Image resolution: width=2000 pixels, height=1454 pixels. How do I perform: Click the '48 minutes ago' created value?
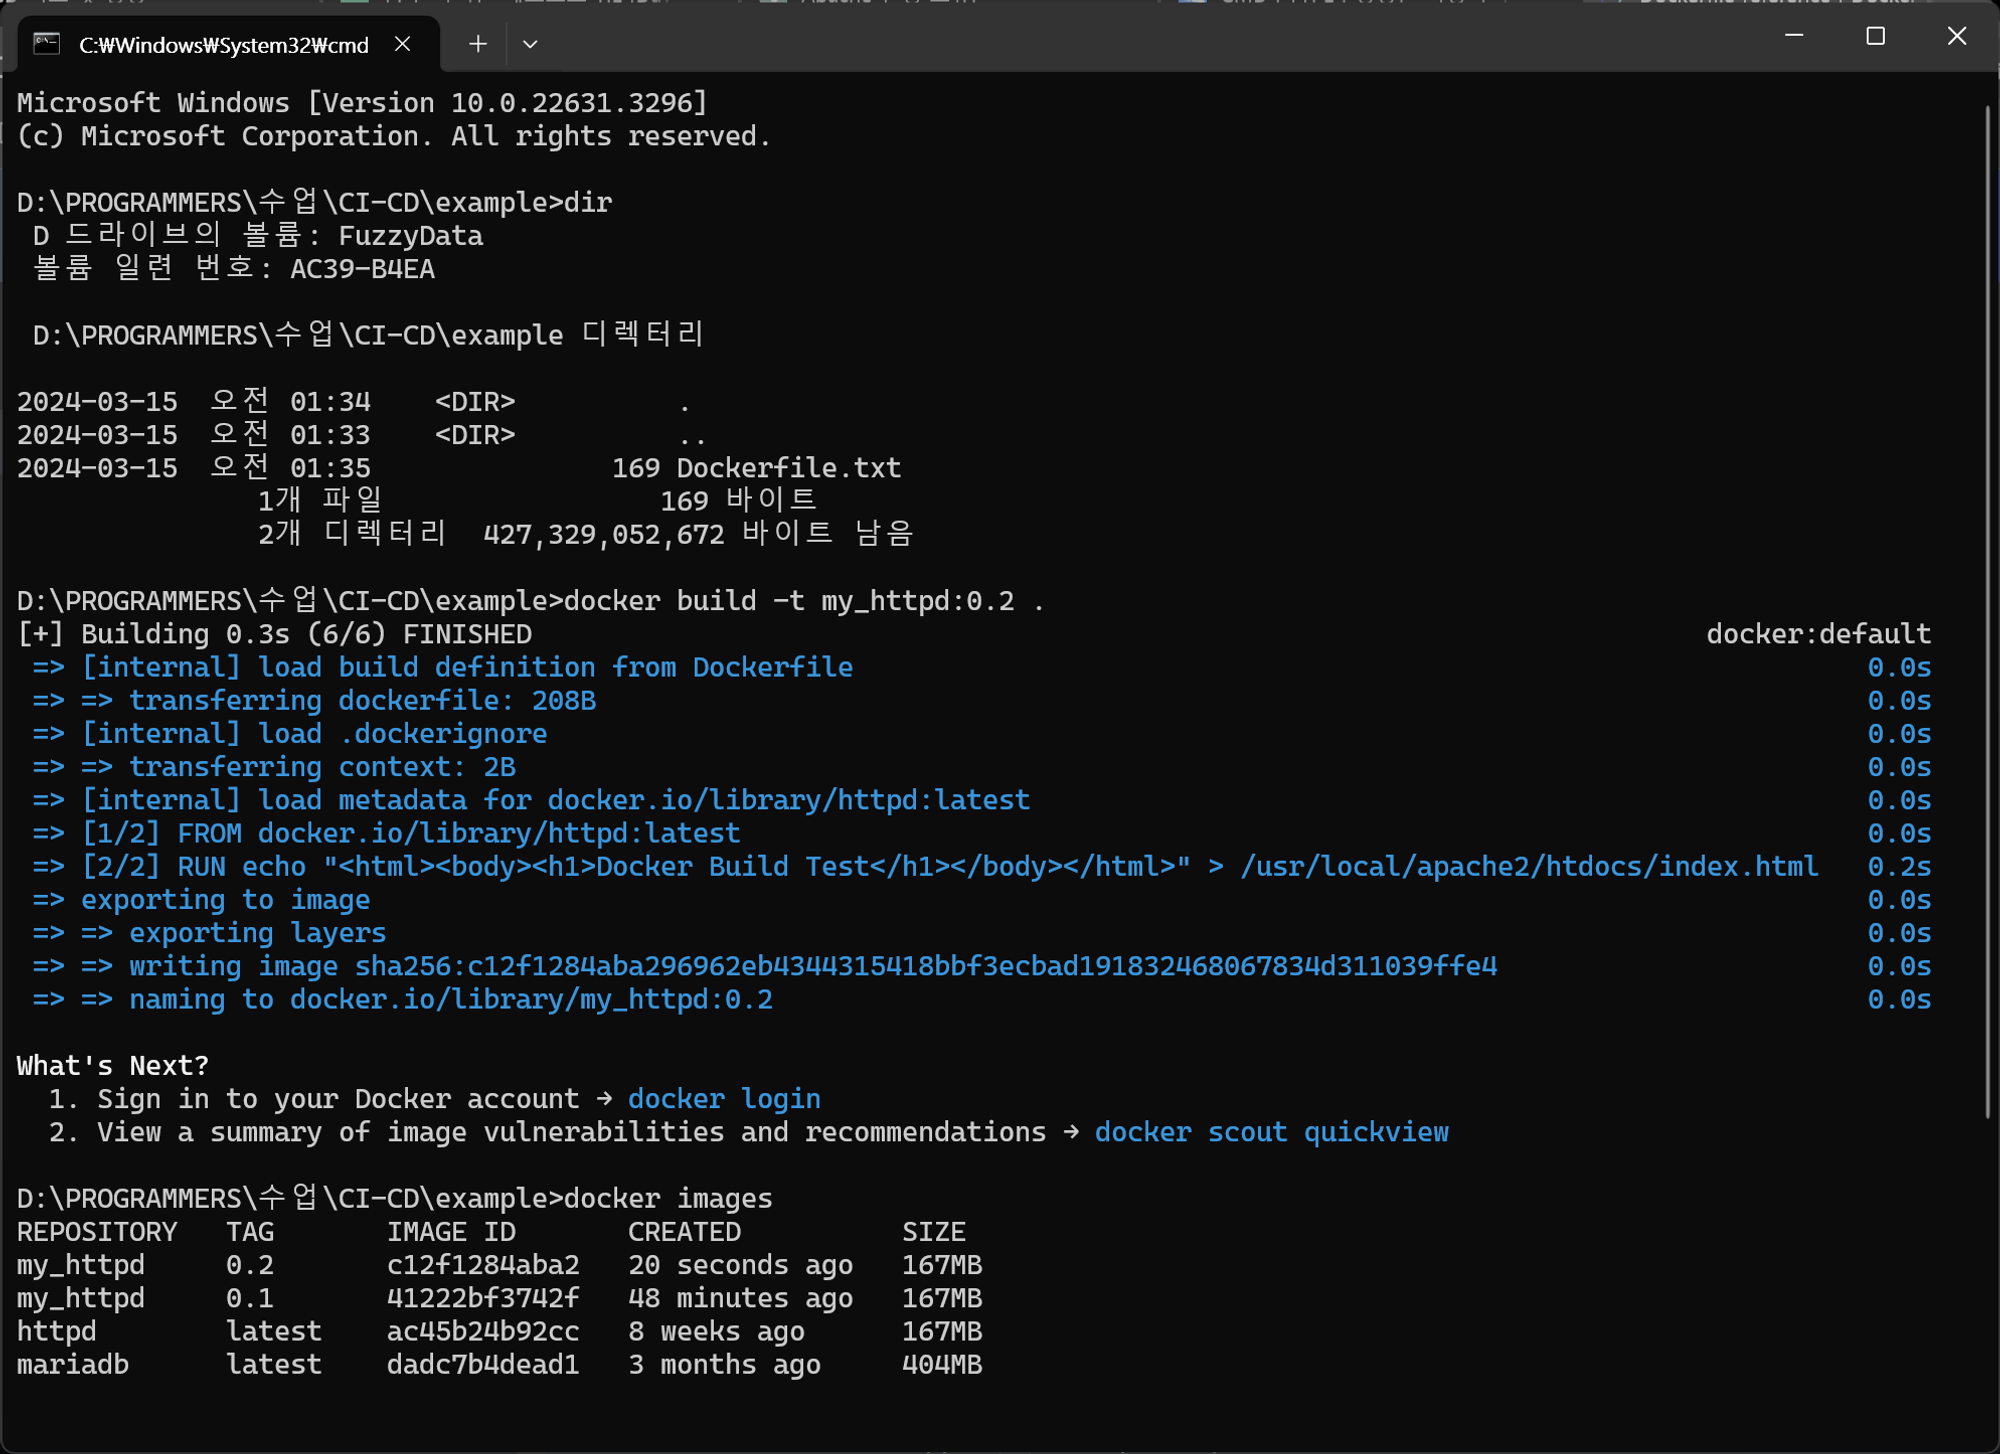(740, 1298)
